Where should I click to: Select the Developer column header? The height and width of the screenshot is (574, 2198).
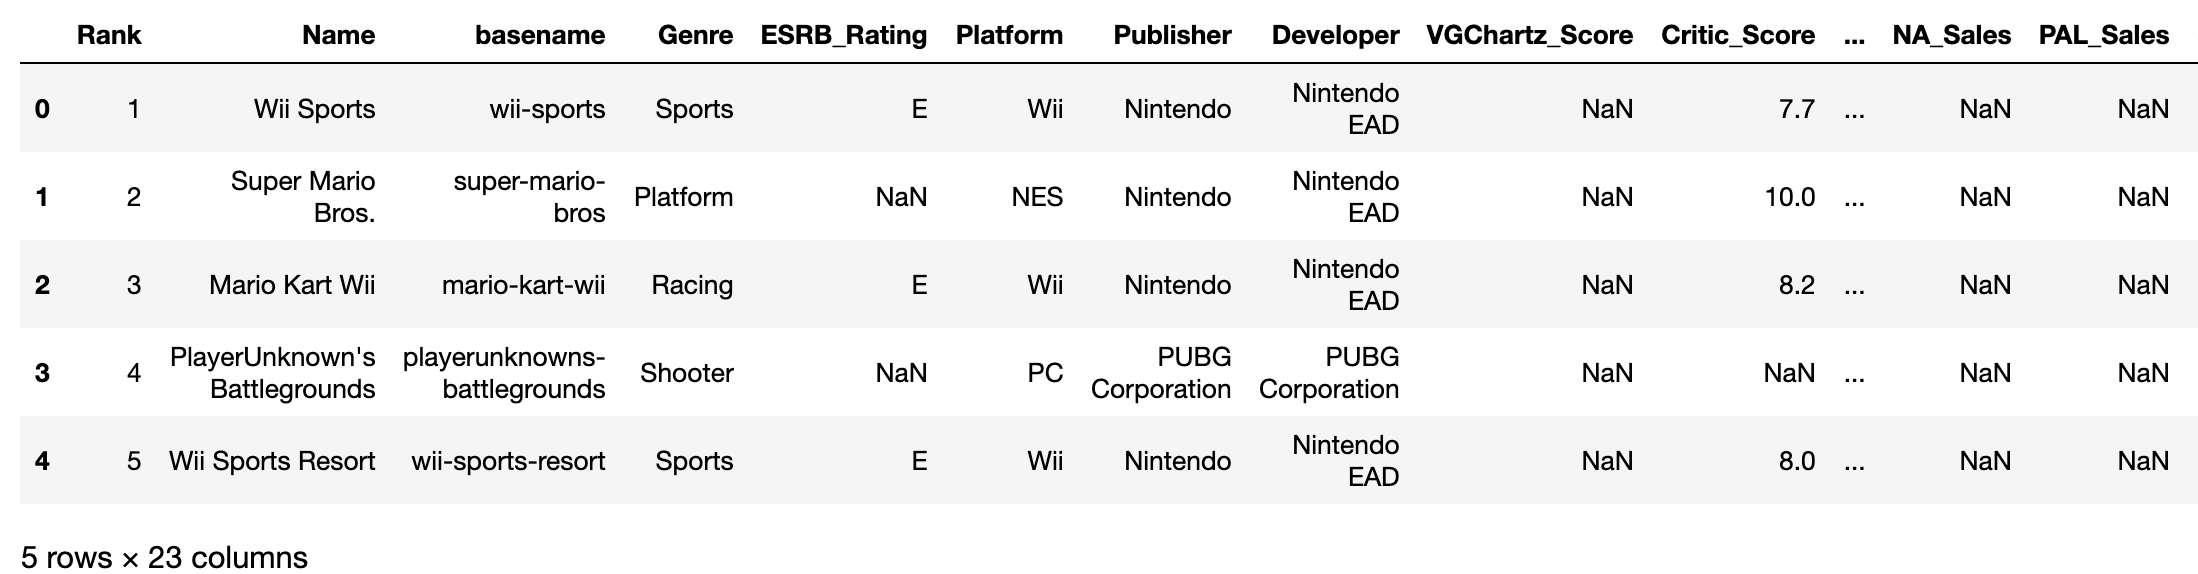click(1335, 36)
